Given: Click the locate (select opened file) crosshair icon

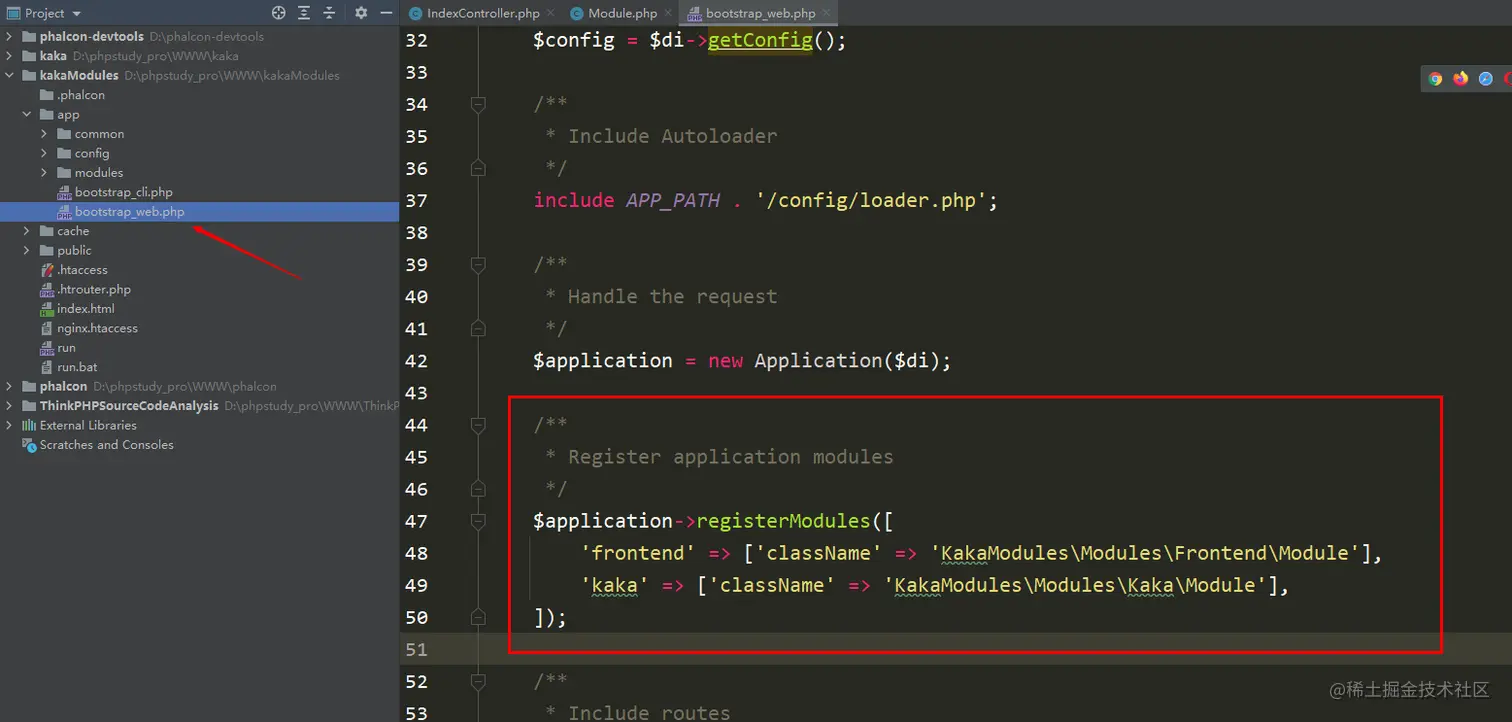Looking at the screenshot, I should click(x=279, y=13).
